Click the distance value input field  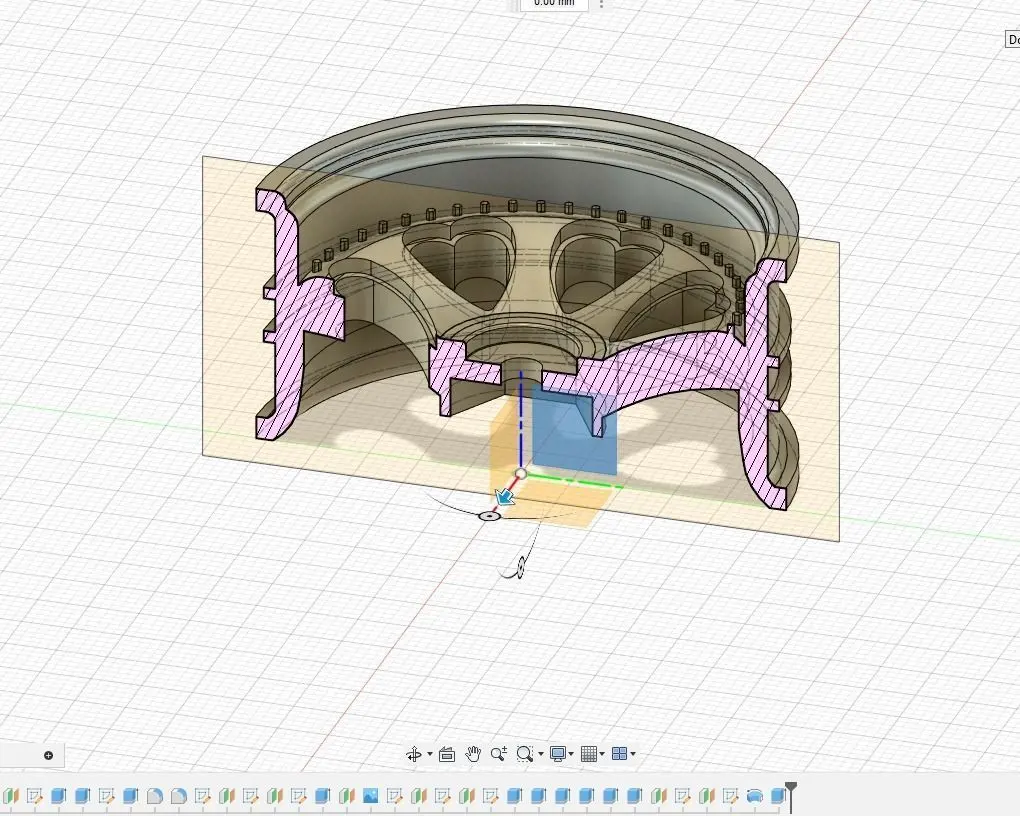(554, 4)
